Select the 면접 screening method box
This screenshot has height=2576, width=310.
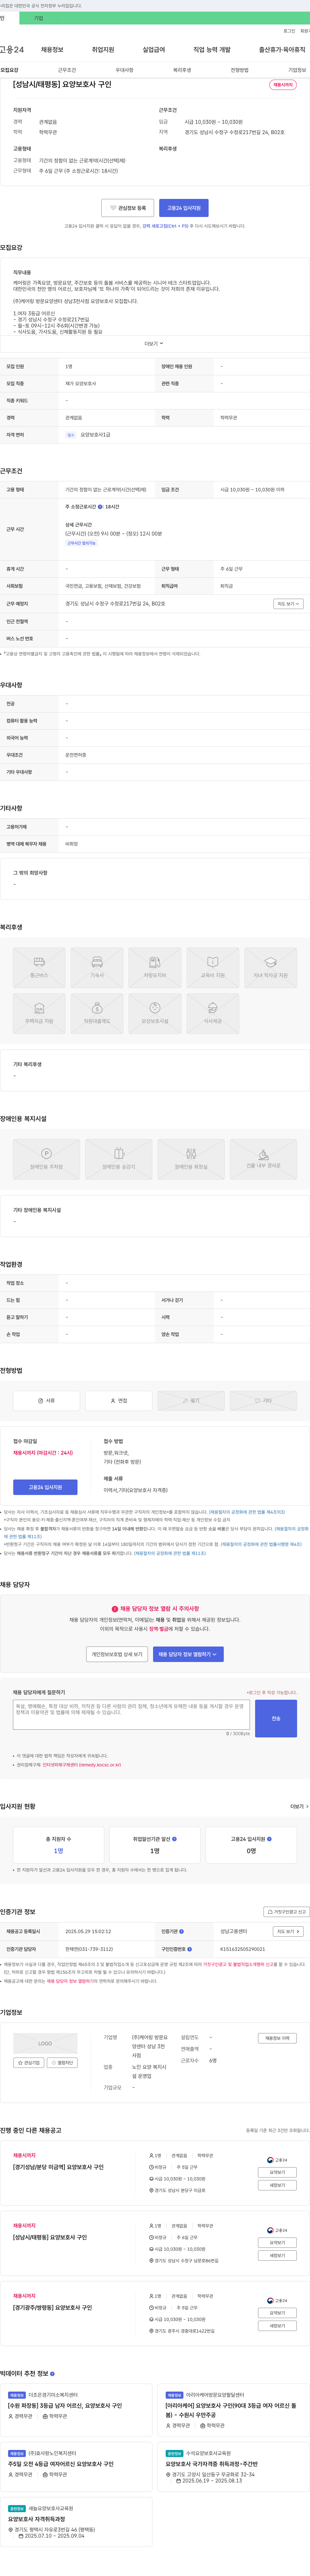pyautogui.click(x=119, y=1401)
